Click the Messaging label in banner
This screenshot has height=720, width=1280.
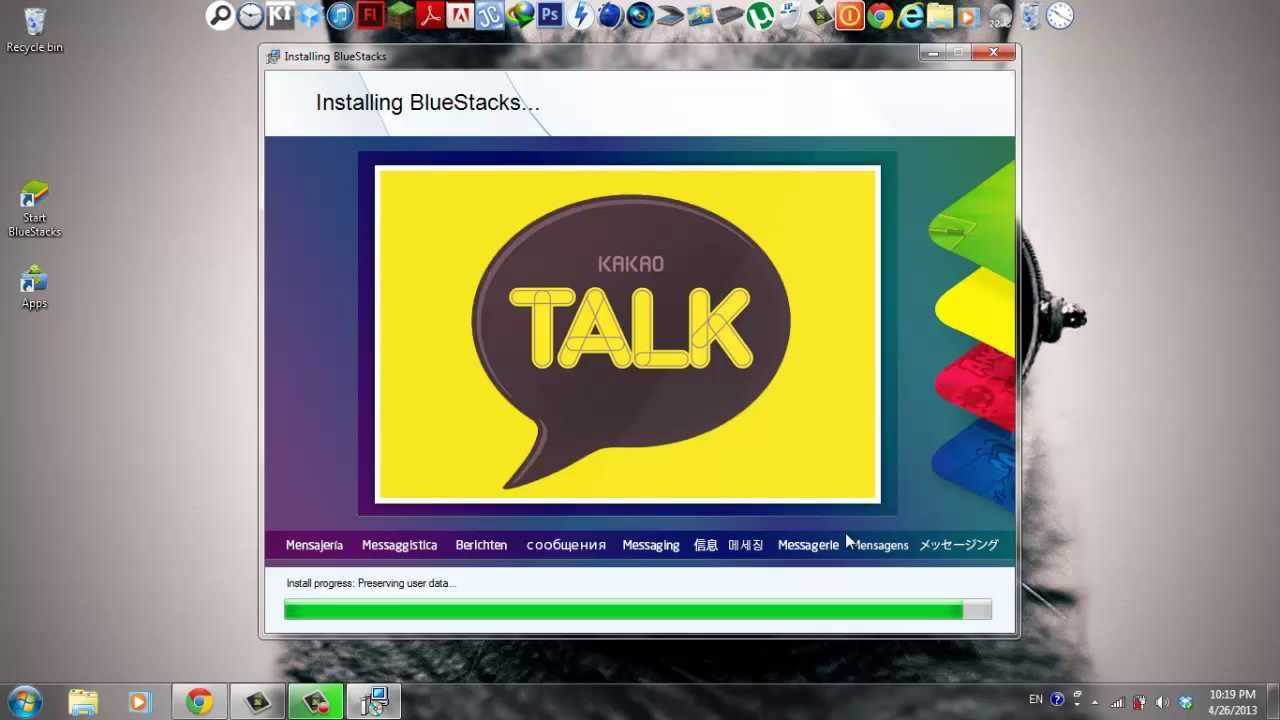click(x=650, y=545)
